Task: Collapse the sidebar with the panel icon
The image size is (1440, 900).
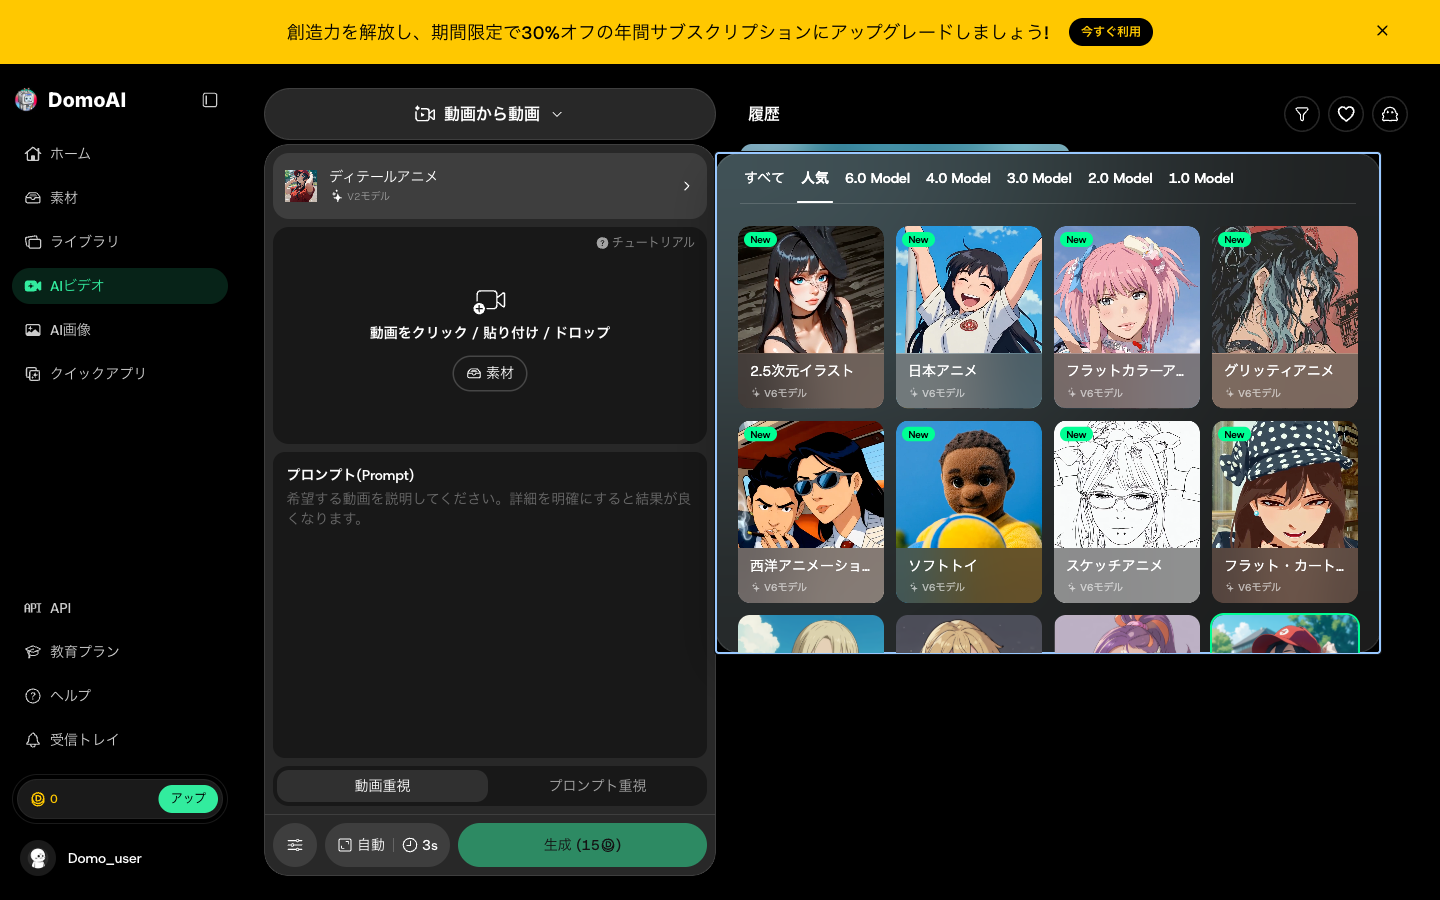Action: (210, 100)
